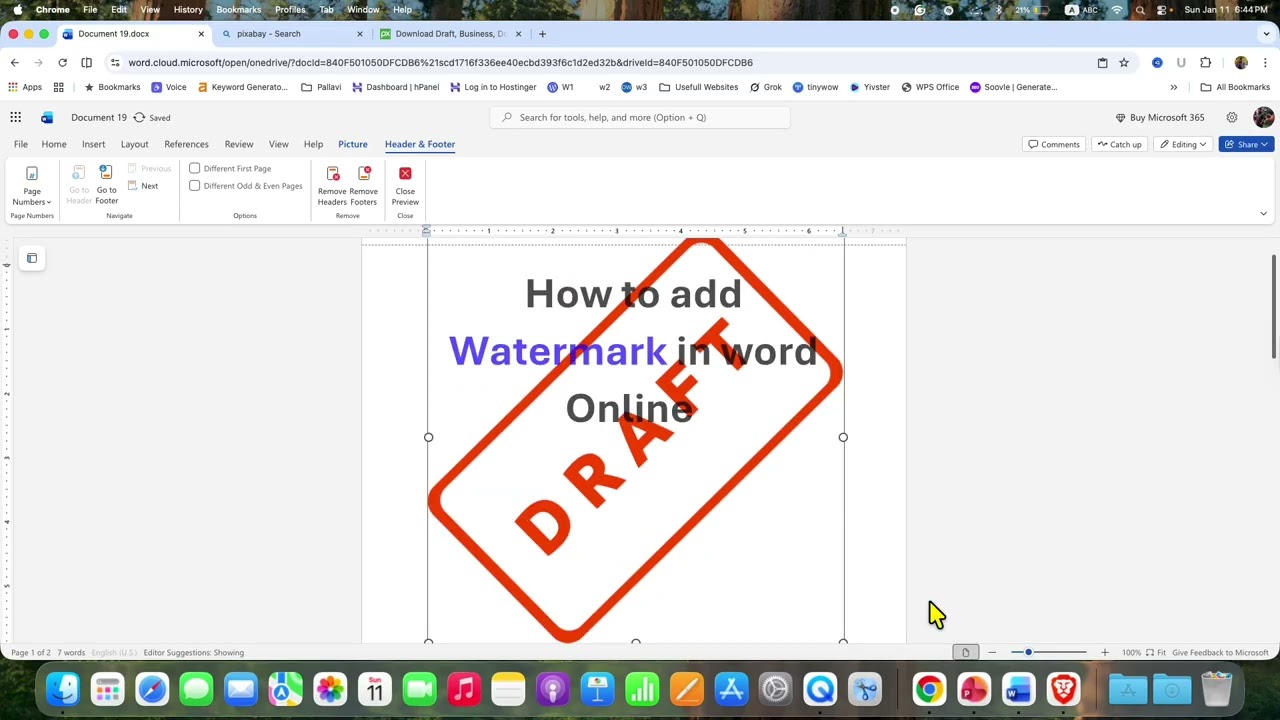The image size is (1280, 720).
Task: Remove Headers from the document
Action: coord(332,186)
